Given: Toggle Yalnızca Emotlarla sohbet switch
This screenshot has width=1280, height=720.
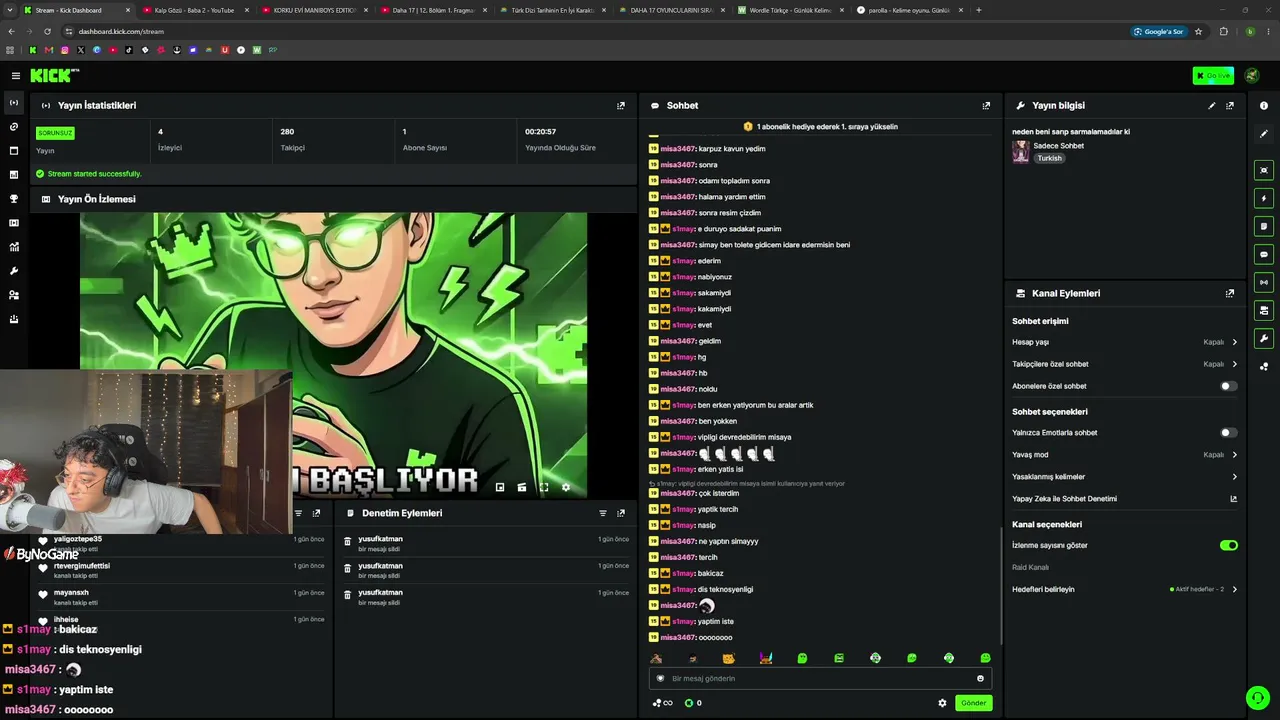Looking at the screenshot, I should pyautogui.click(x=1229, y=433).
